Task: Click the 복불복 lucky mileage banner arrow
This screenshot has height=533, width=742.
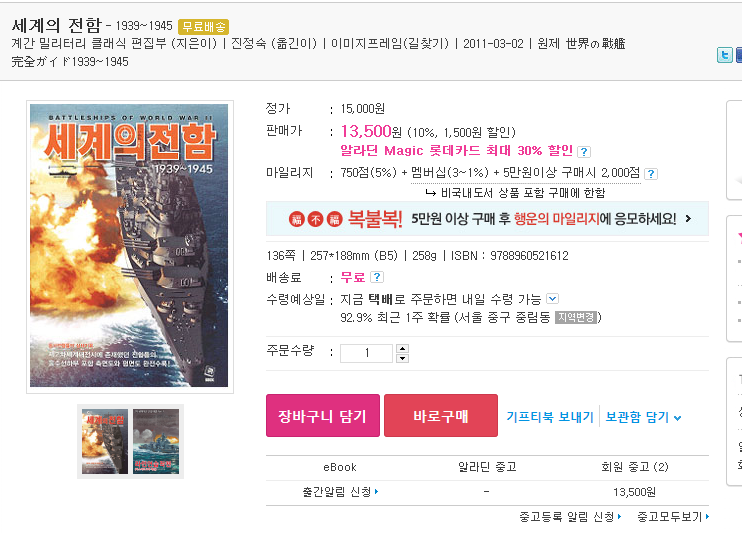Action: point(689,219)
